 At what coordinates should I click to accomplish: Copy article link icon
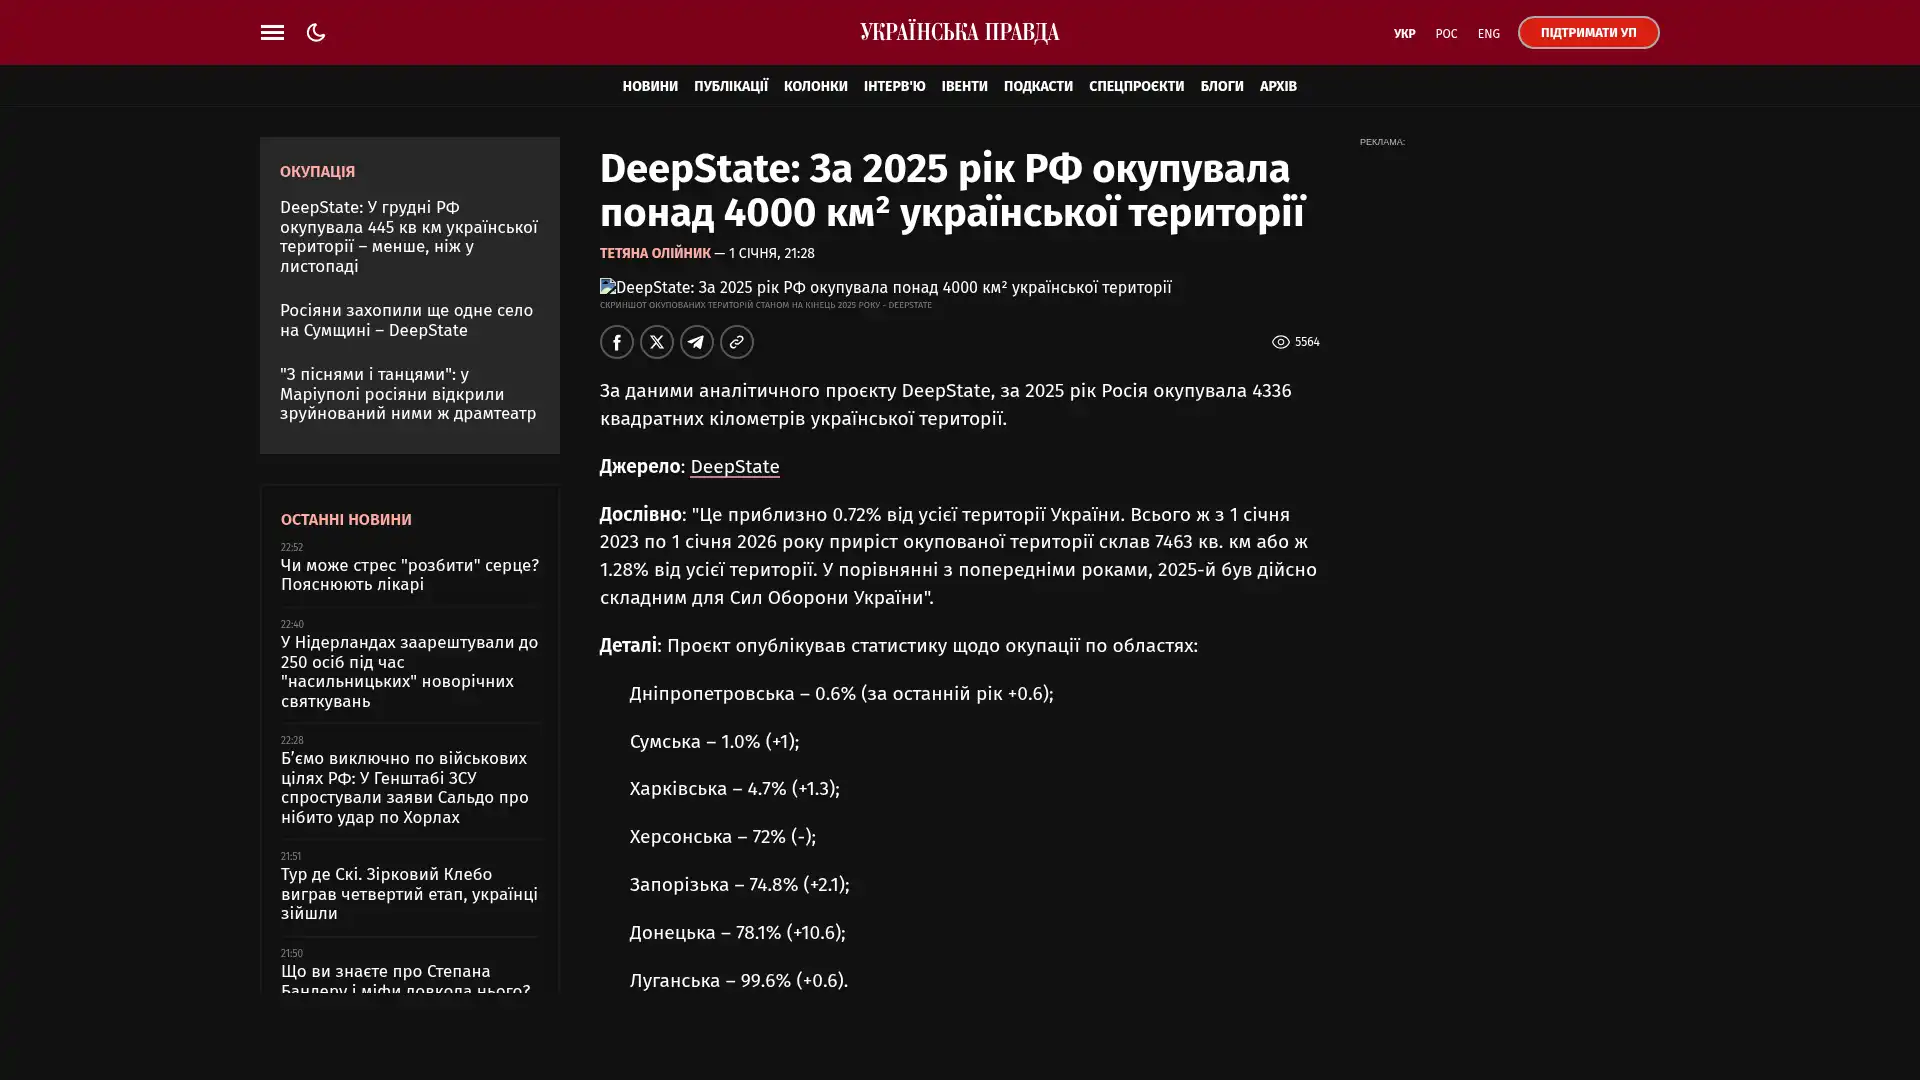coord(736,342)
